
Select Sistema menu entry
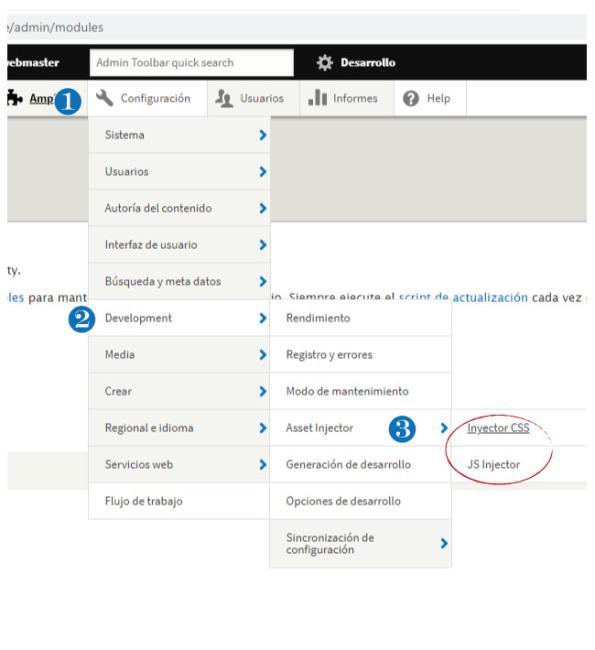pyautogui.click(x=179, y=135)
